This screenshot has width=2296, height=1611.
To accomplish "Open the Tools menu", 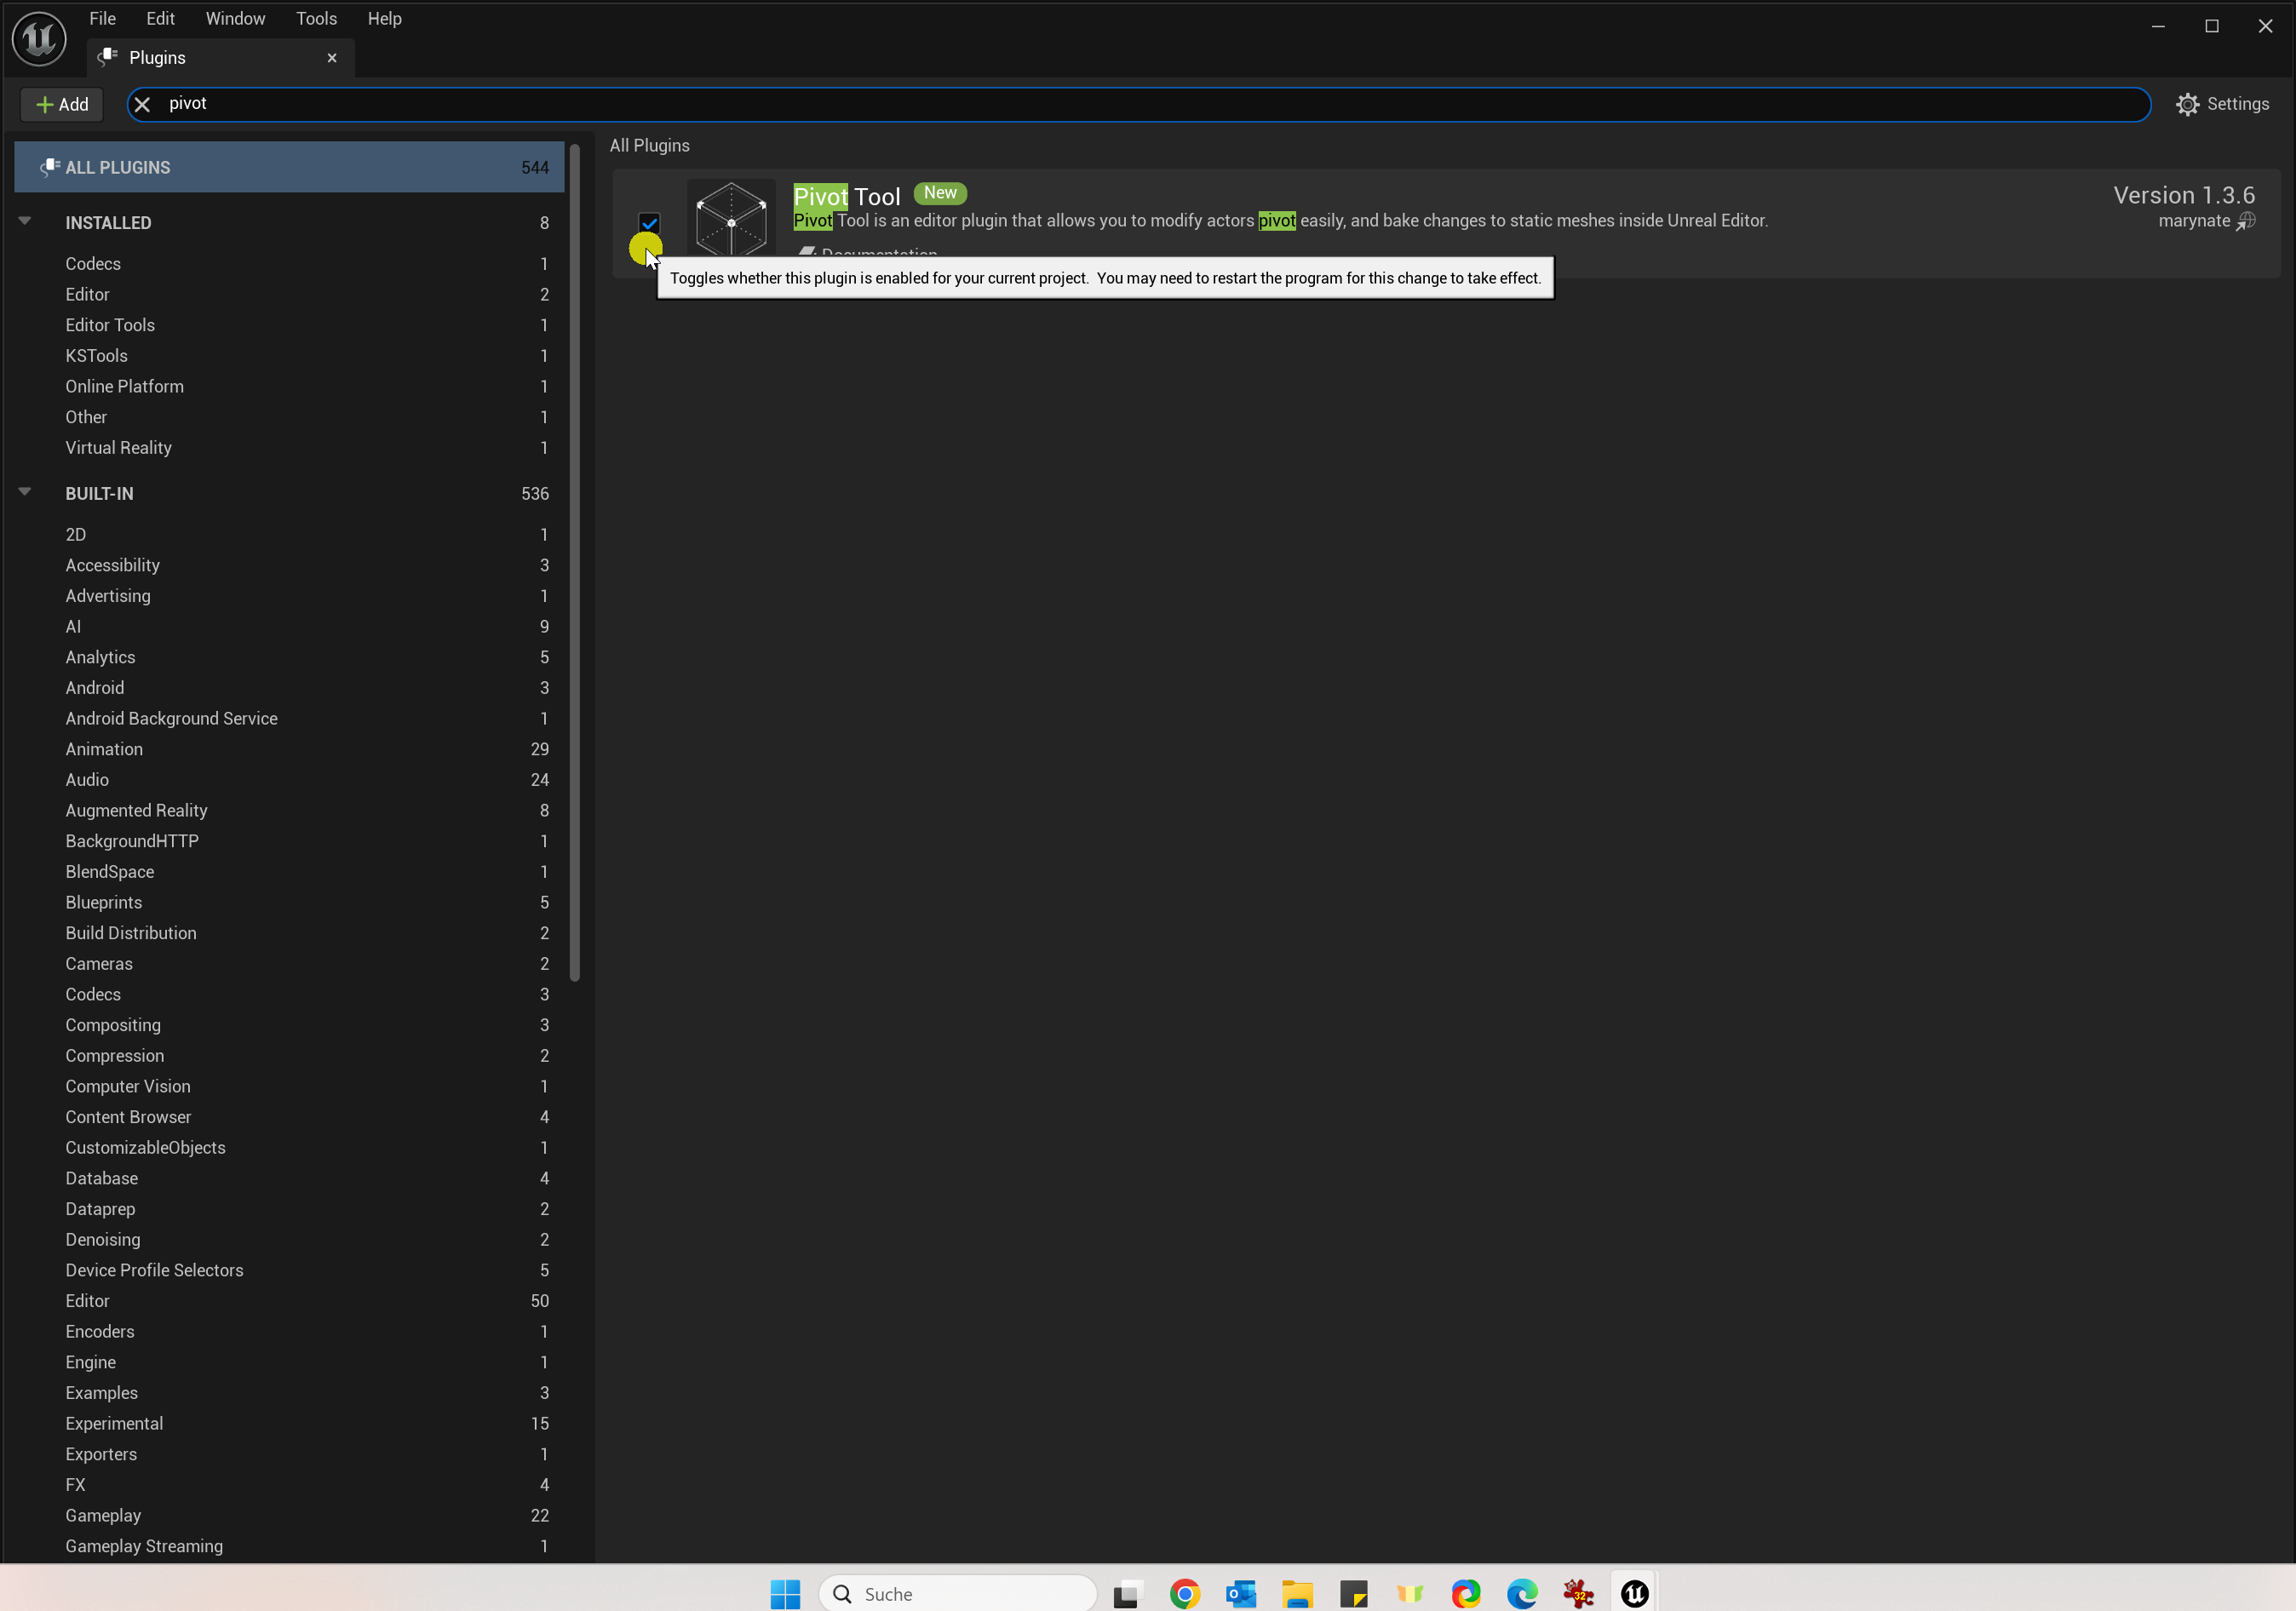I will click(x=316, y=18).
